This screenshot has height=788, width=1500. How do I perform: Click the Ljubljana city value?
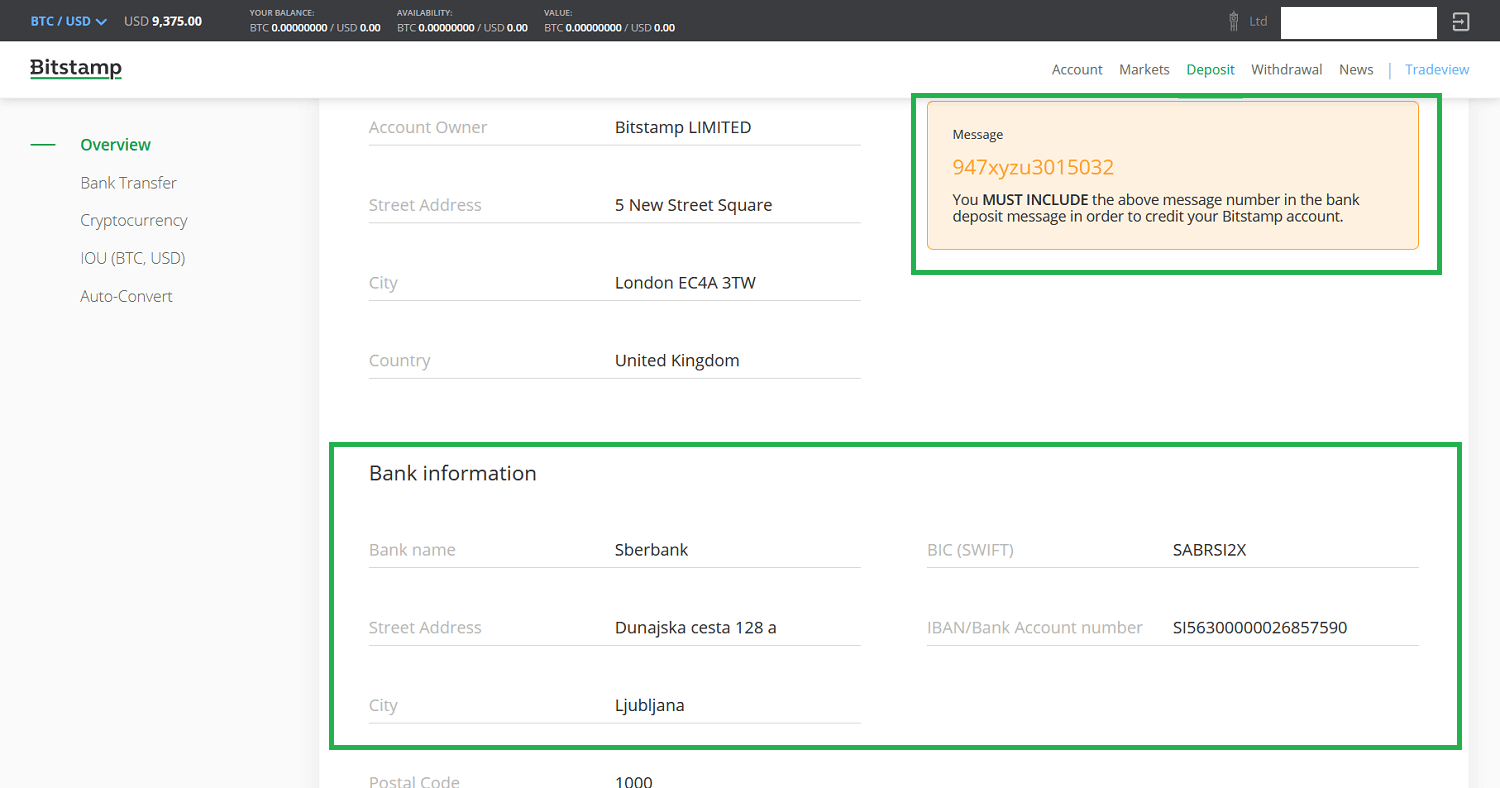[650, 706]
